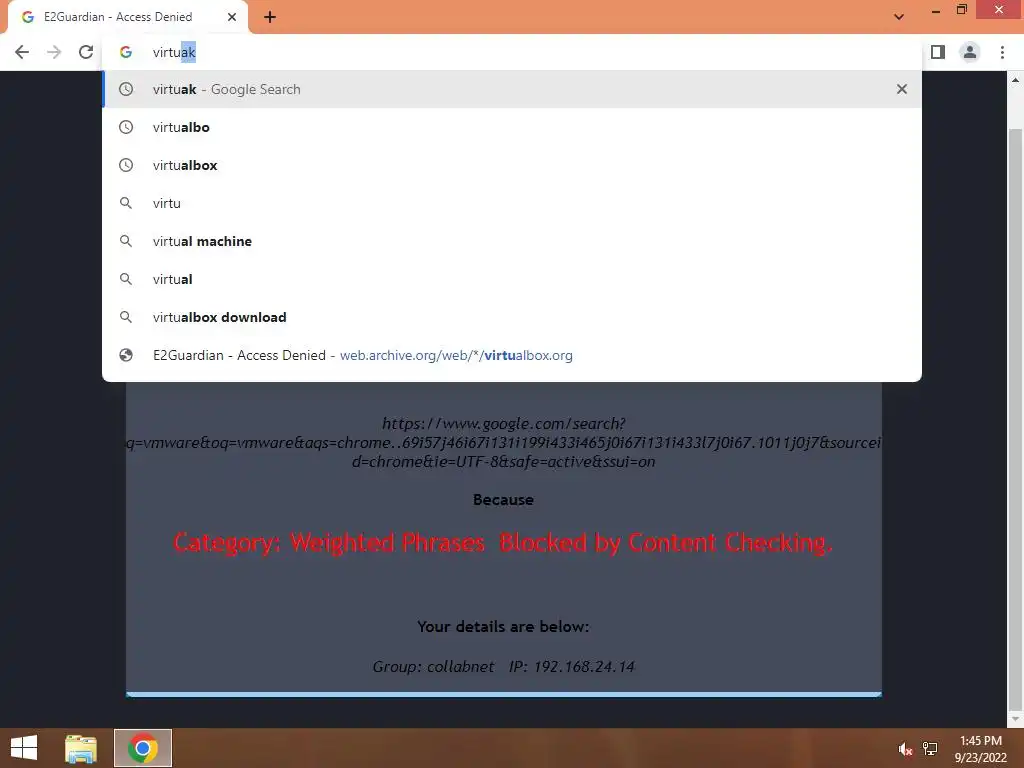This screenshot has height=768, width=1024.
Task: Remove the virtuak suggestion with the X
Action: [902, 89]
